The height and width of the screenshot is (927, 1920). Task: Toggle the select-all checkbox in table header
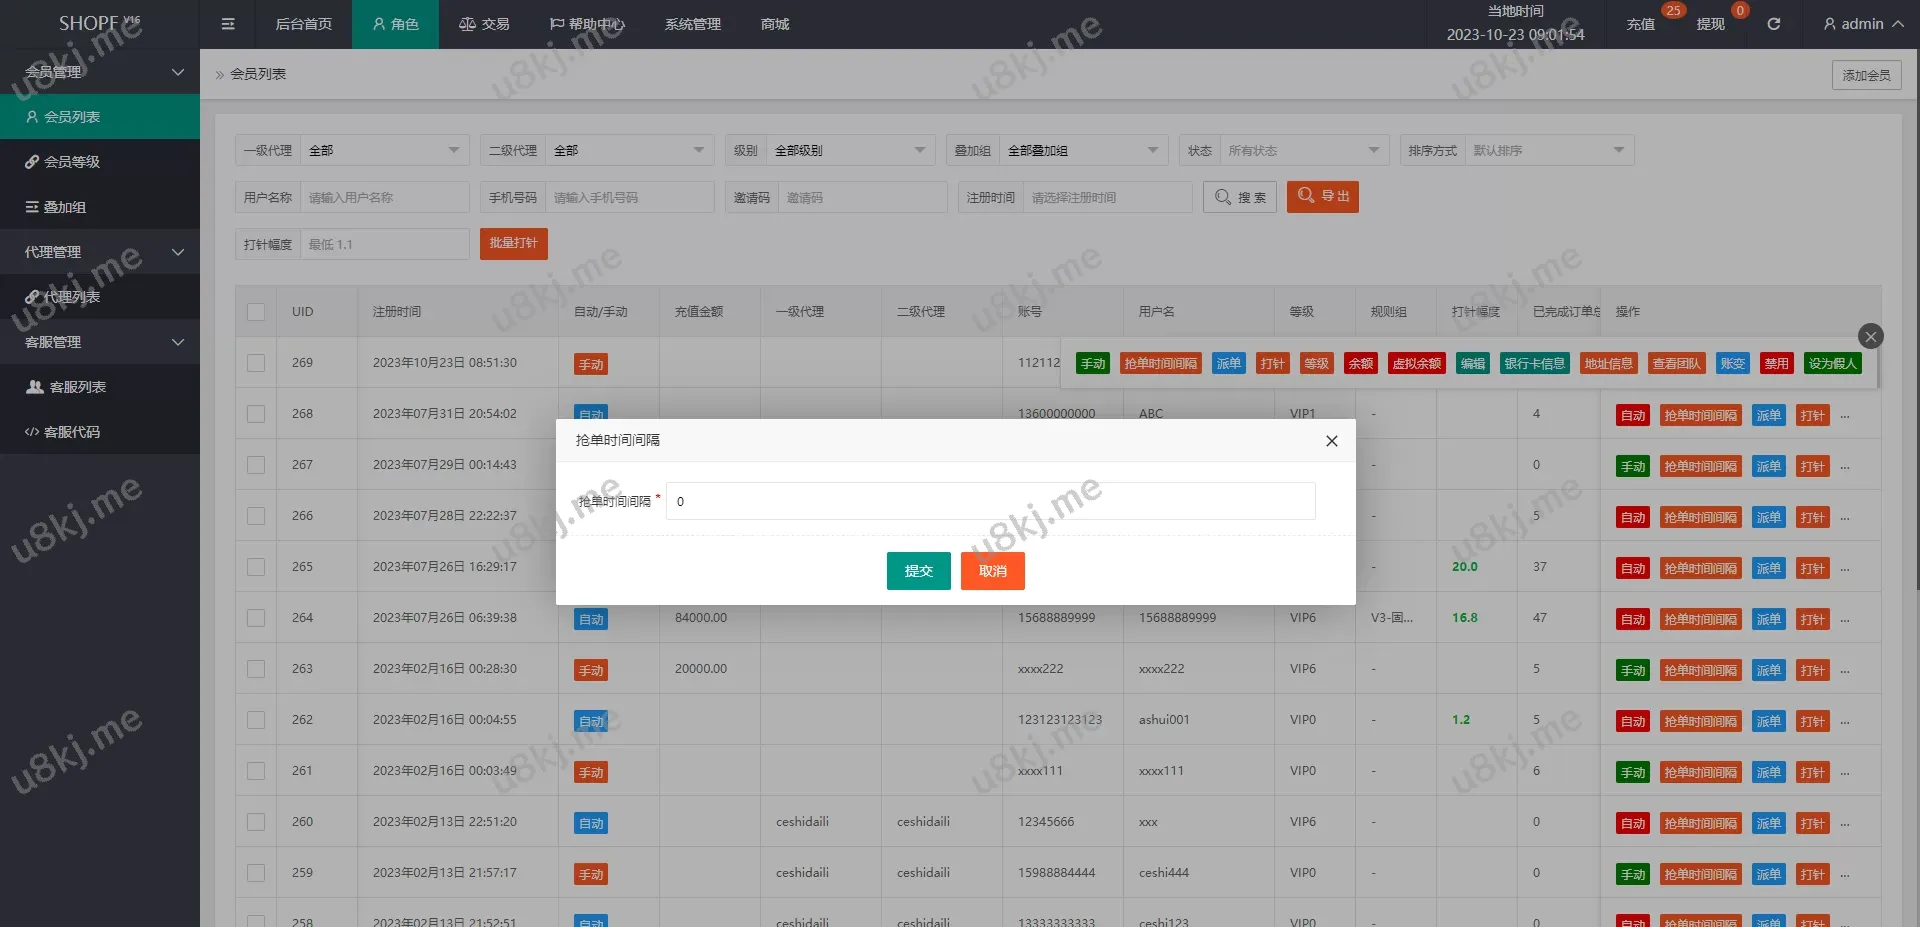[256, 312]
